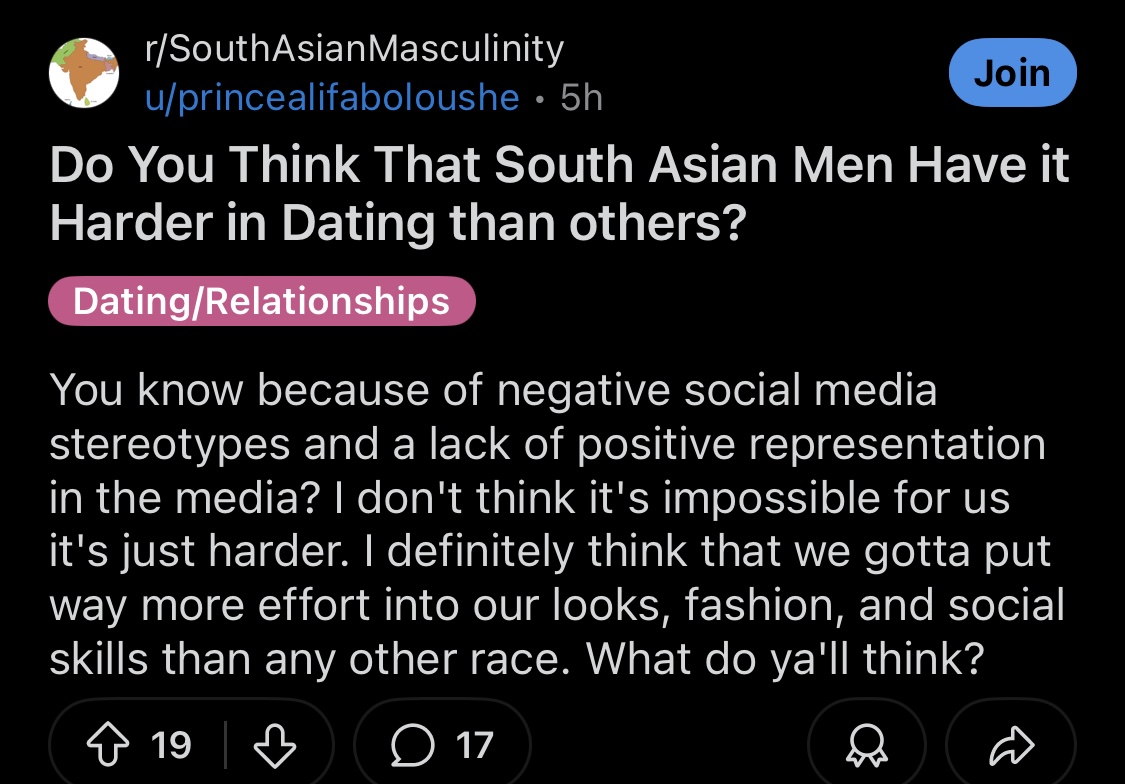Open the post by its first title line
The height and width of the screenshot is (784, 1125).
[559, 168]
